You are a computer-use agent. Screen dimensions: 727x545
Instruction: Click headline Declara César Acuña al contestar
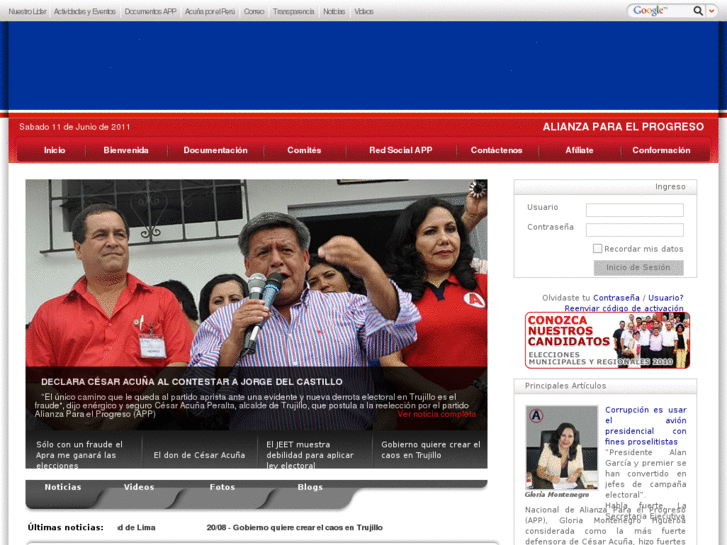click(x=191, y=382)
